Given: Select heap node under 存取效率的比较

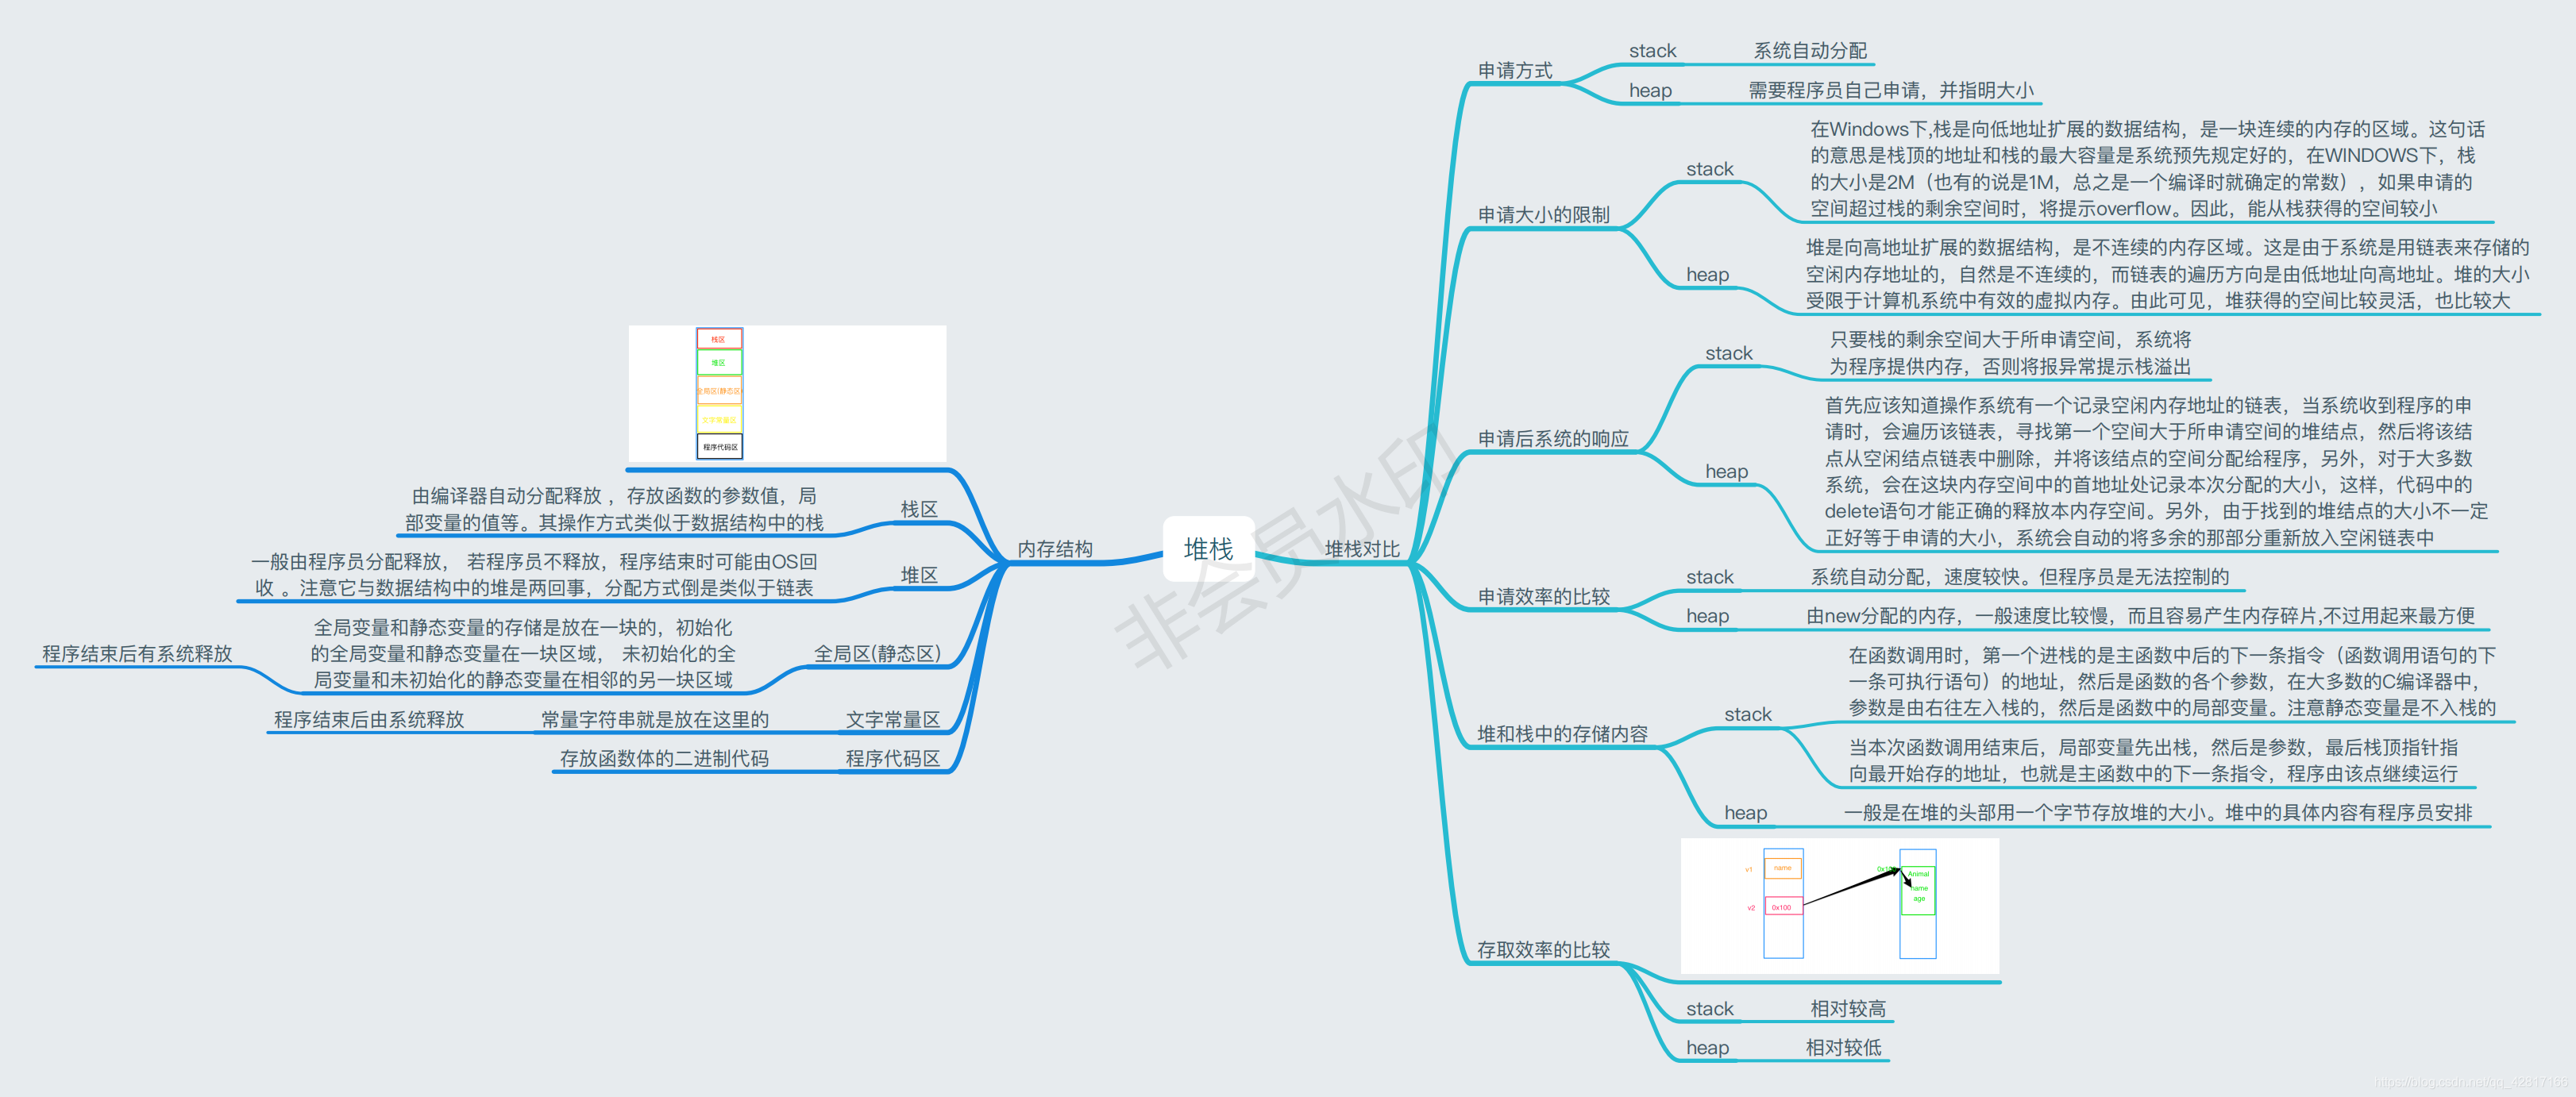Looking at the screenshot, I should click(x=1707, y=1048).
